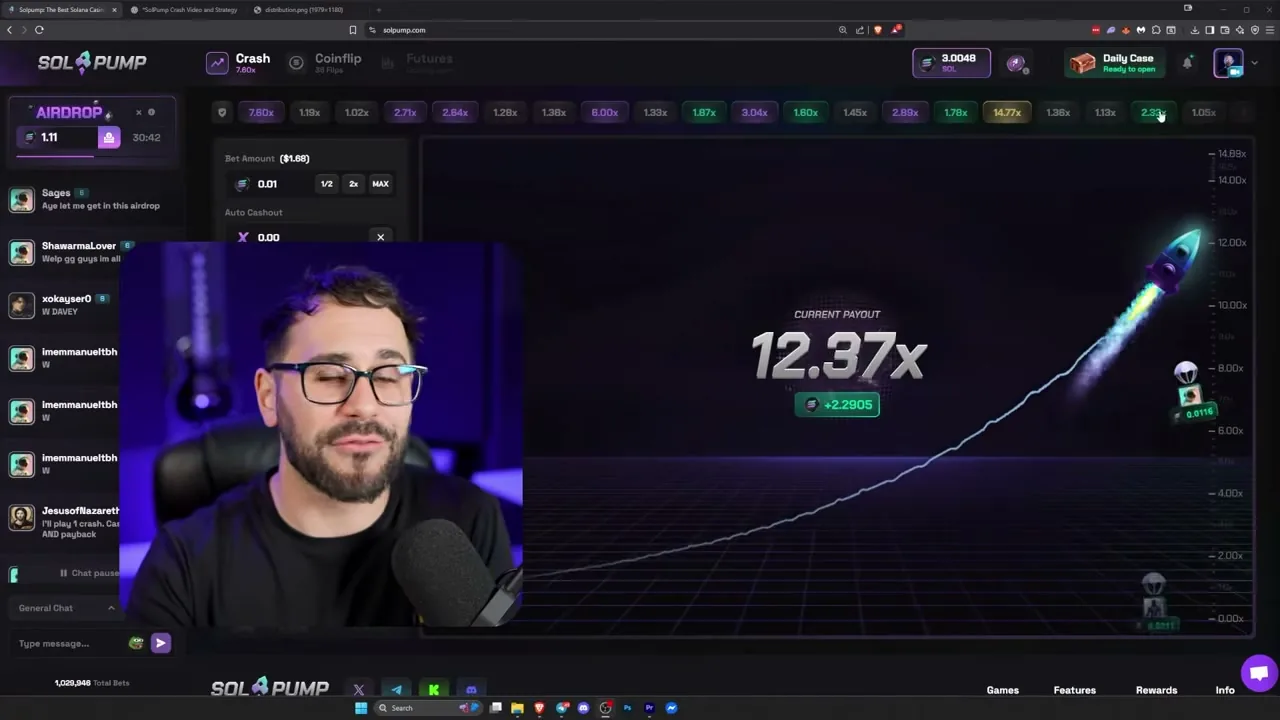Click the 1.87x history chip
The image size is (1280, 720).
coord(704,112)
